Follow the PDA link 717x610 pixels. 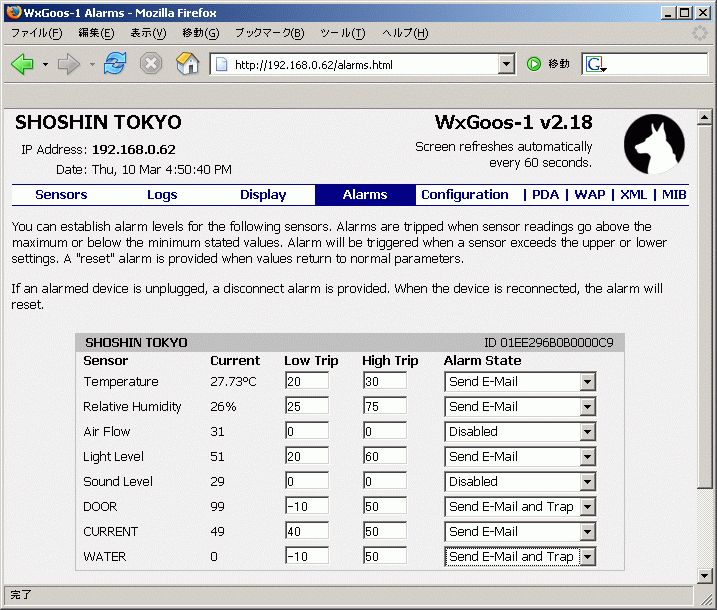click(x=546, y=195)
